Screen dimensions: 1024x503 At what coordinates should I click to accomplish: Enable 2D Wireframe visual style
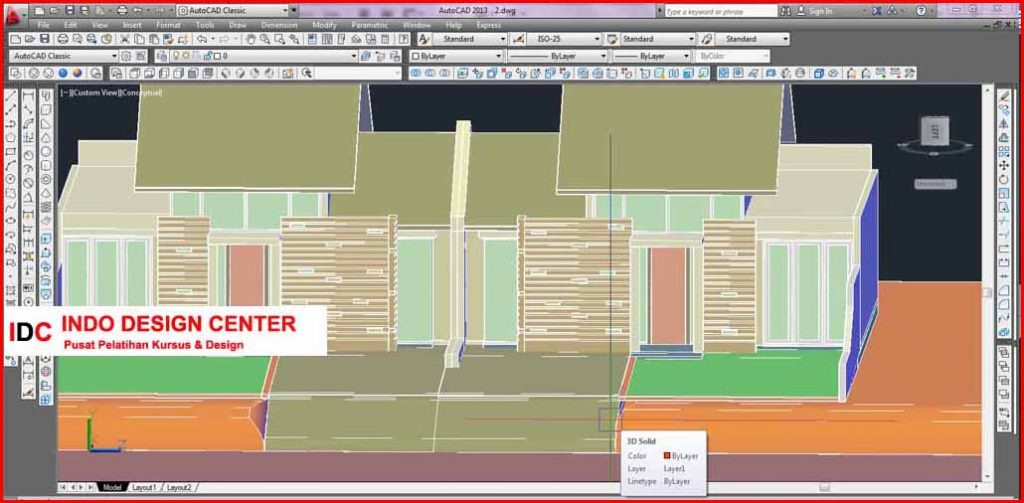pyautogui.click(x=17, y=73)
